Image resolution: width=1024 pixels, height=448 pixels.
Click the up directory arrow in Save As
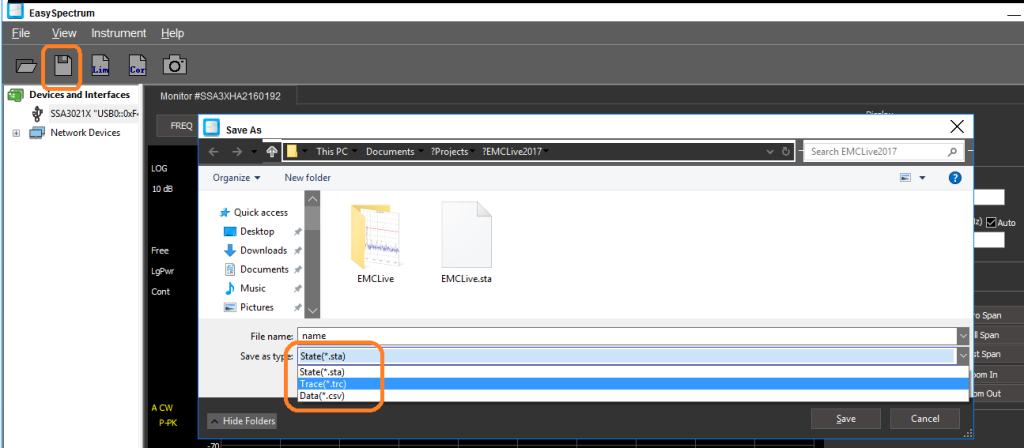point(272,151)
